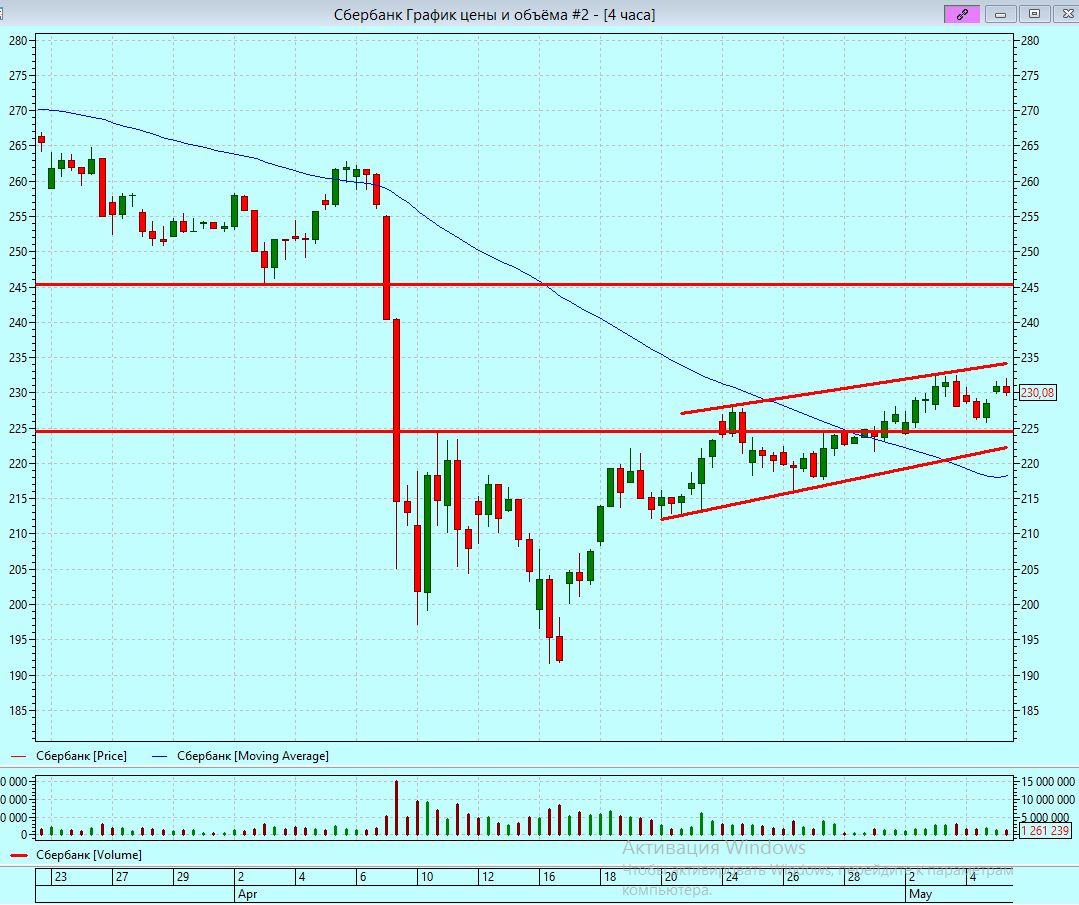The height and width of the screenshot is (905, 1079).
Task: Click the 280 label on right price axis
Action: coord(1029,41)
